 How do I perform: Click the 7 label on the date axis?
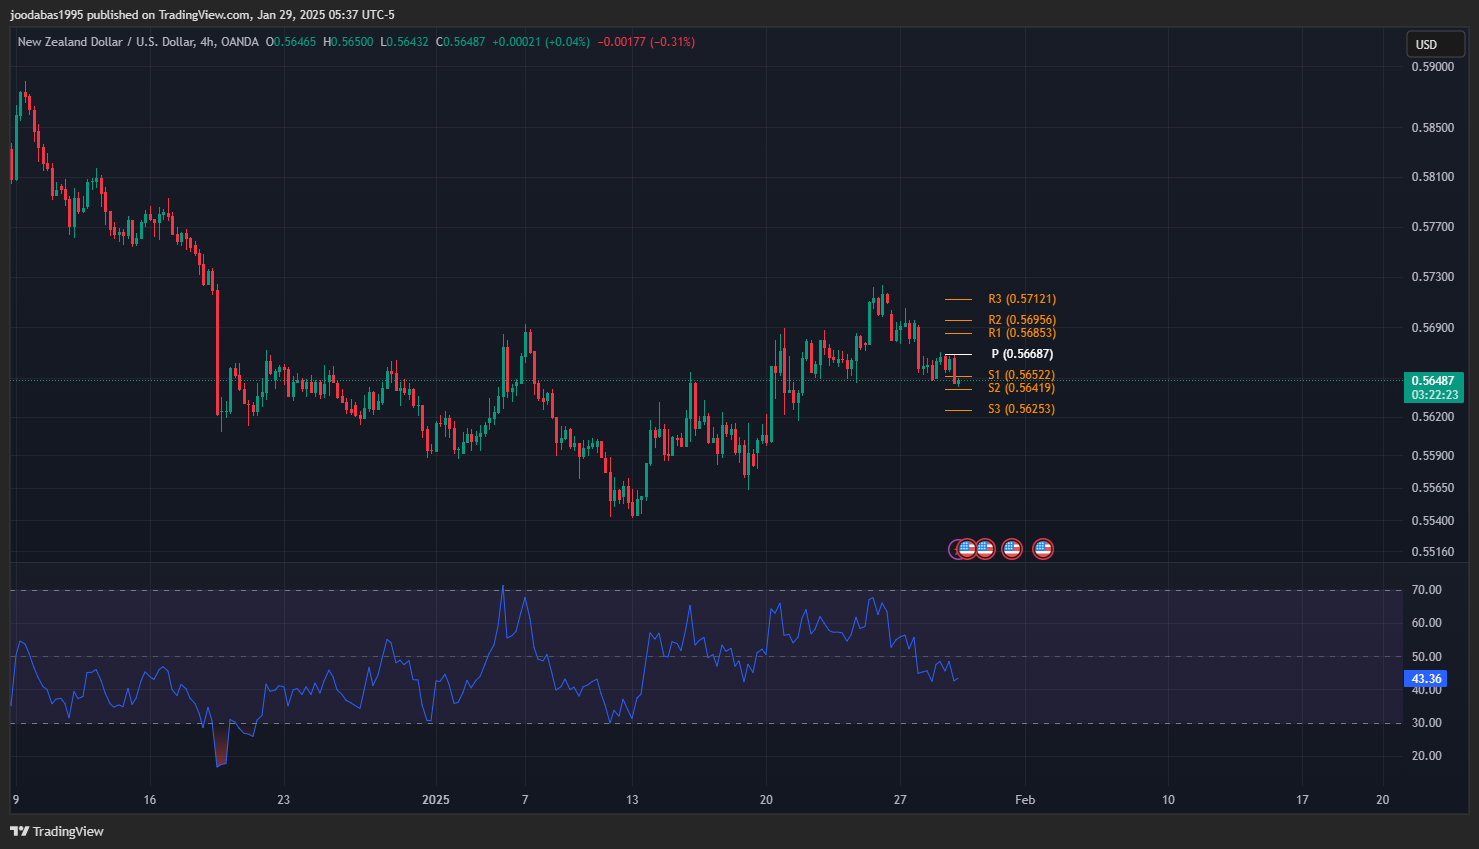coord(525,800)
